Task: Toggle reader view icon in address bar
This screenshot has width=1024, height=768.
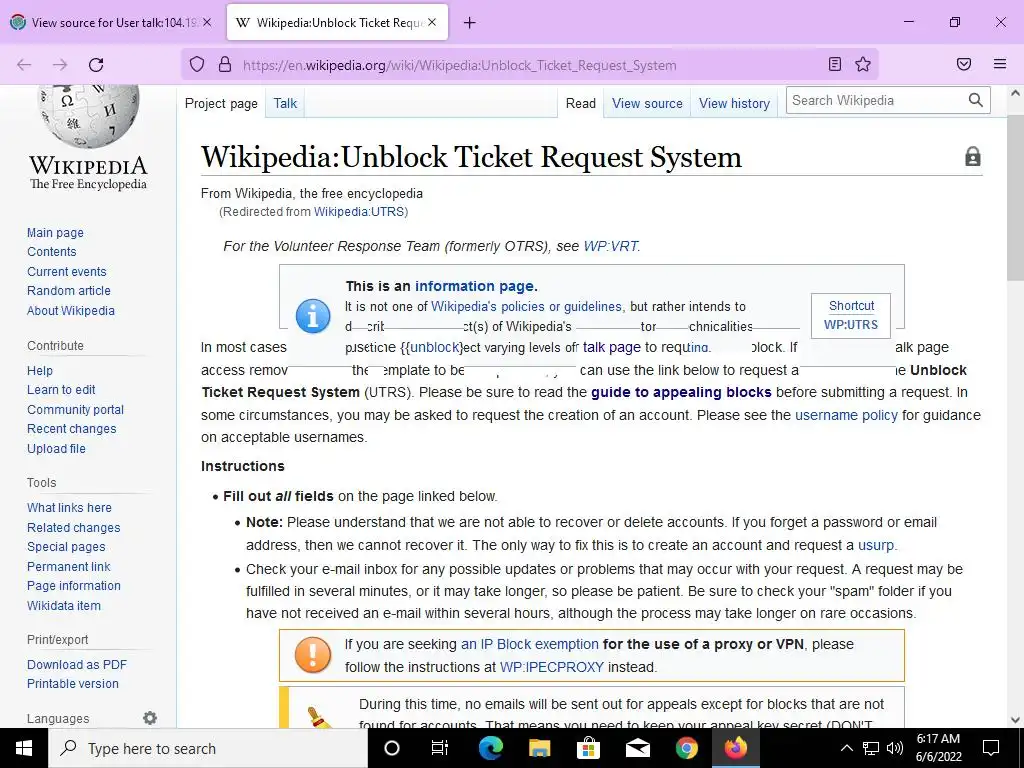Action: coord(835,64)
